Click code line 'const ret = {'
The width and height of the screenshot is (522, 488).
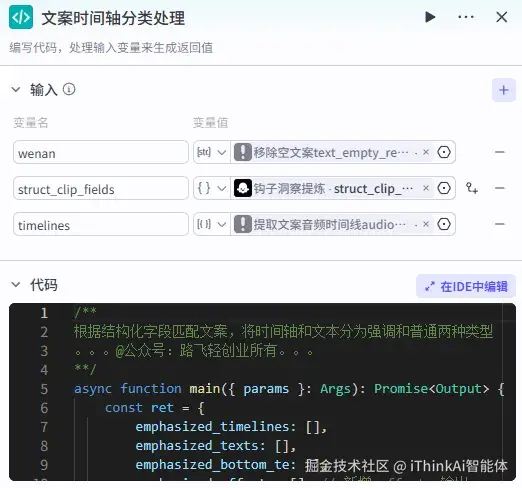155,408
